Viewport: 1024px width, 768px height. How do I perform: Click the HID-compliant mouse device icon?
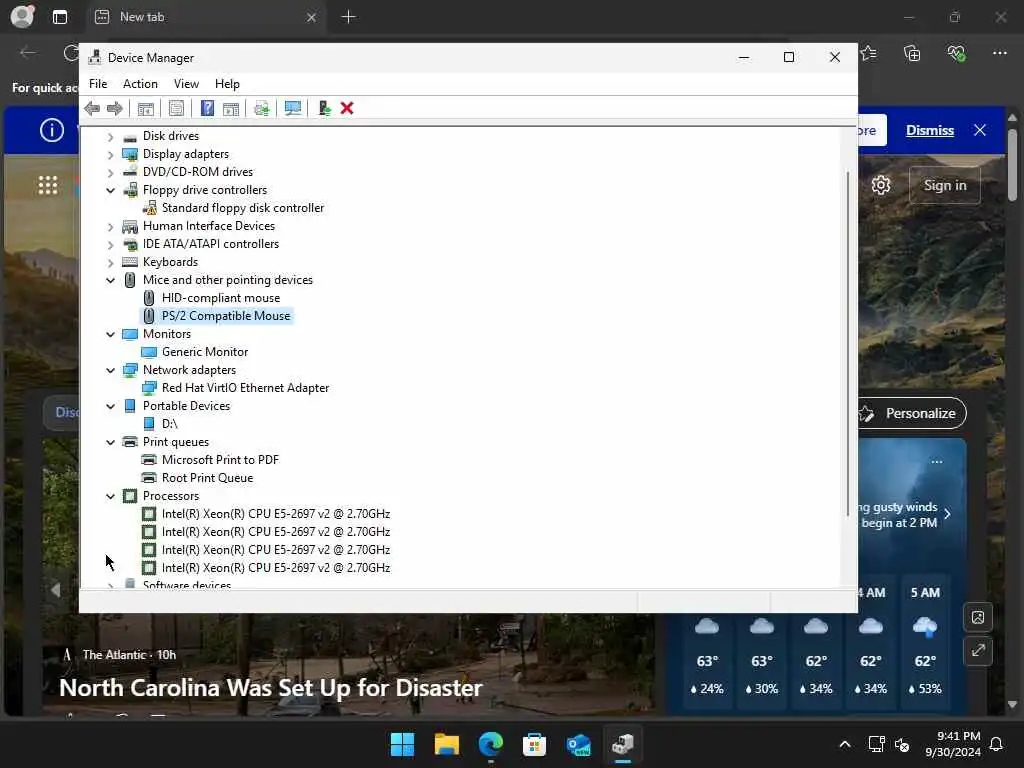pyautogui.click(x=149, y=298)
